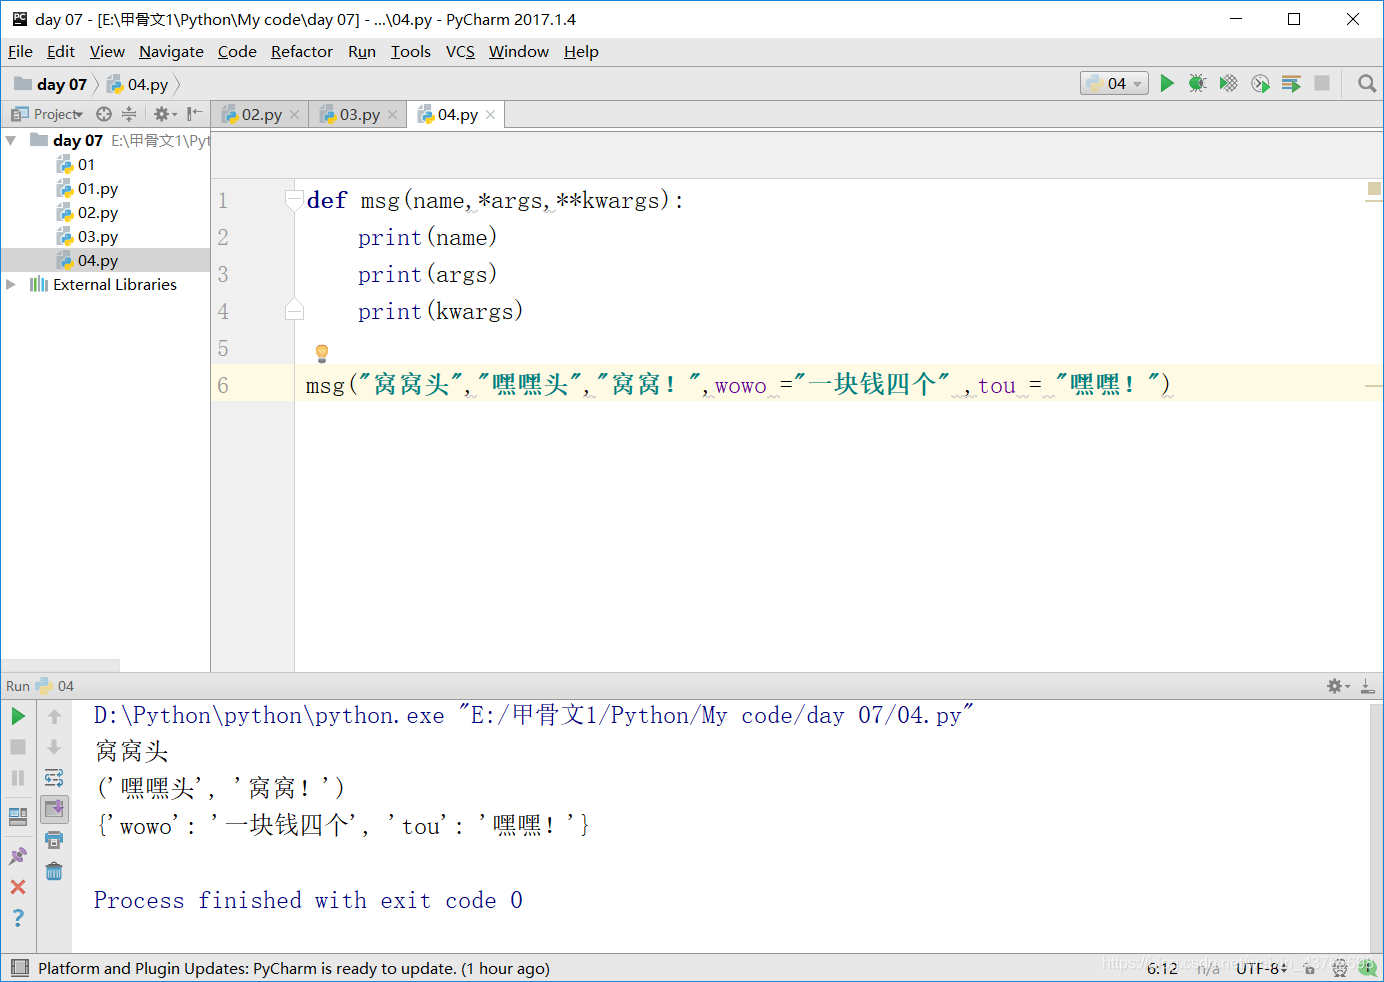Clear console output with trash icon
The width and height of the screenshot is (1384, 982).
(x=54, y=871)
